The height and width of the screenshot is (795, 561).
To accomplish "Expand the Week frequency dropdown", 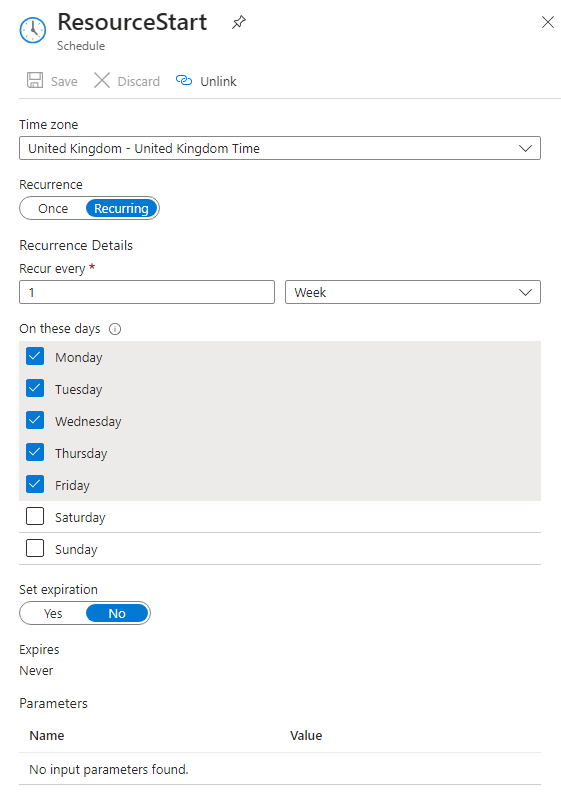I will (x=413, y=292).
